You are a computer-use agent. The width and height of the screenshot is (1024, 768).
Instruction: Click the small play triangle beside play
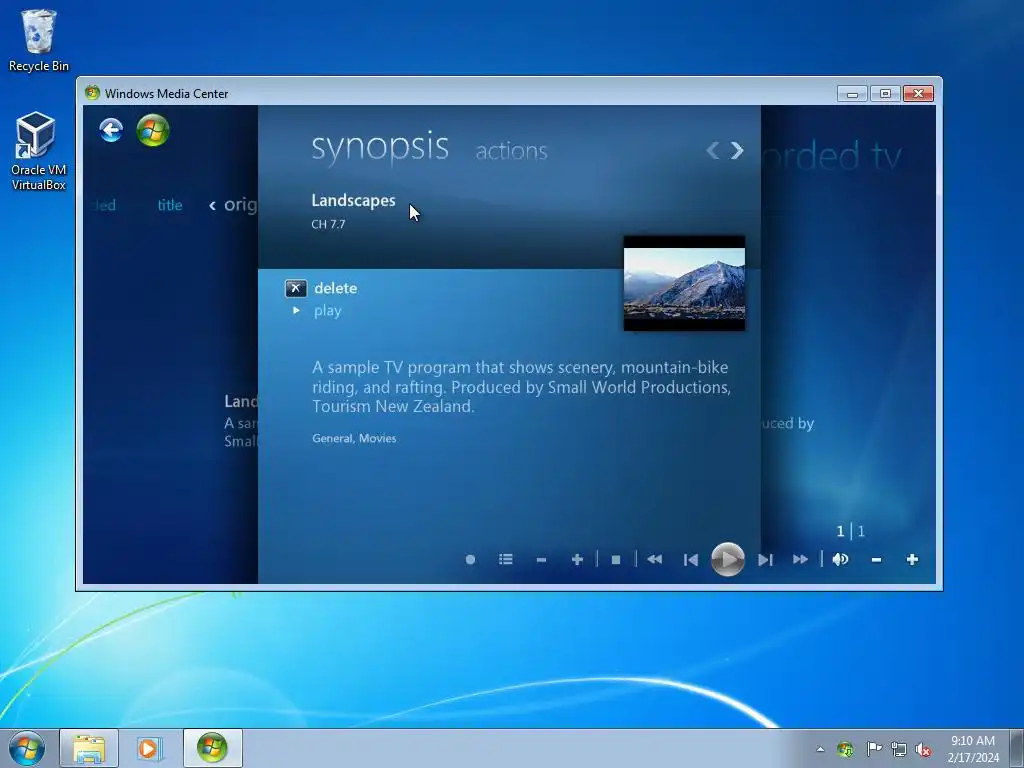(296, 310)
